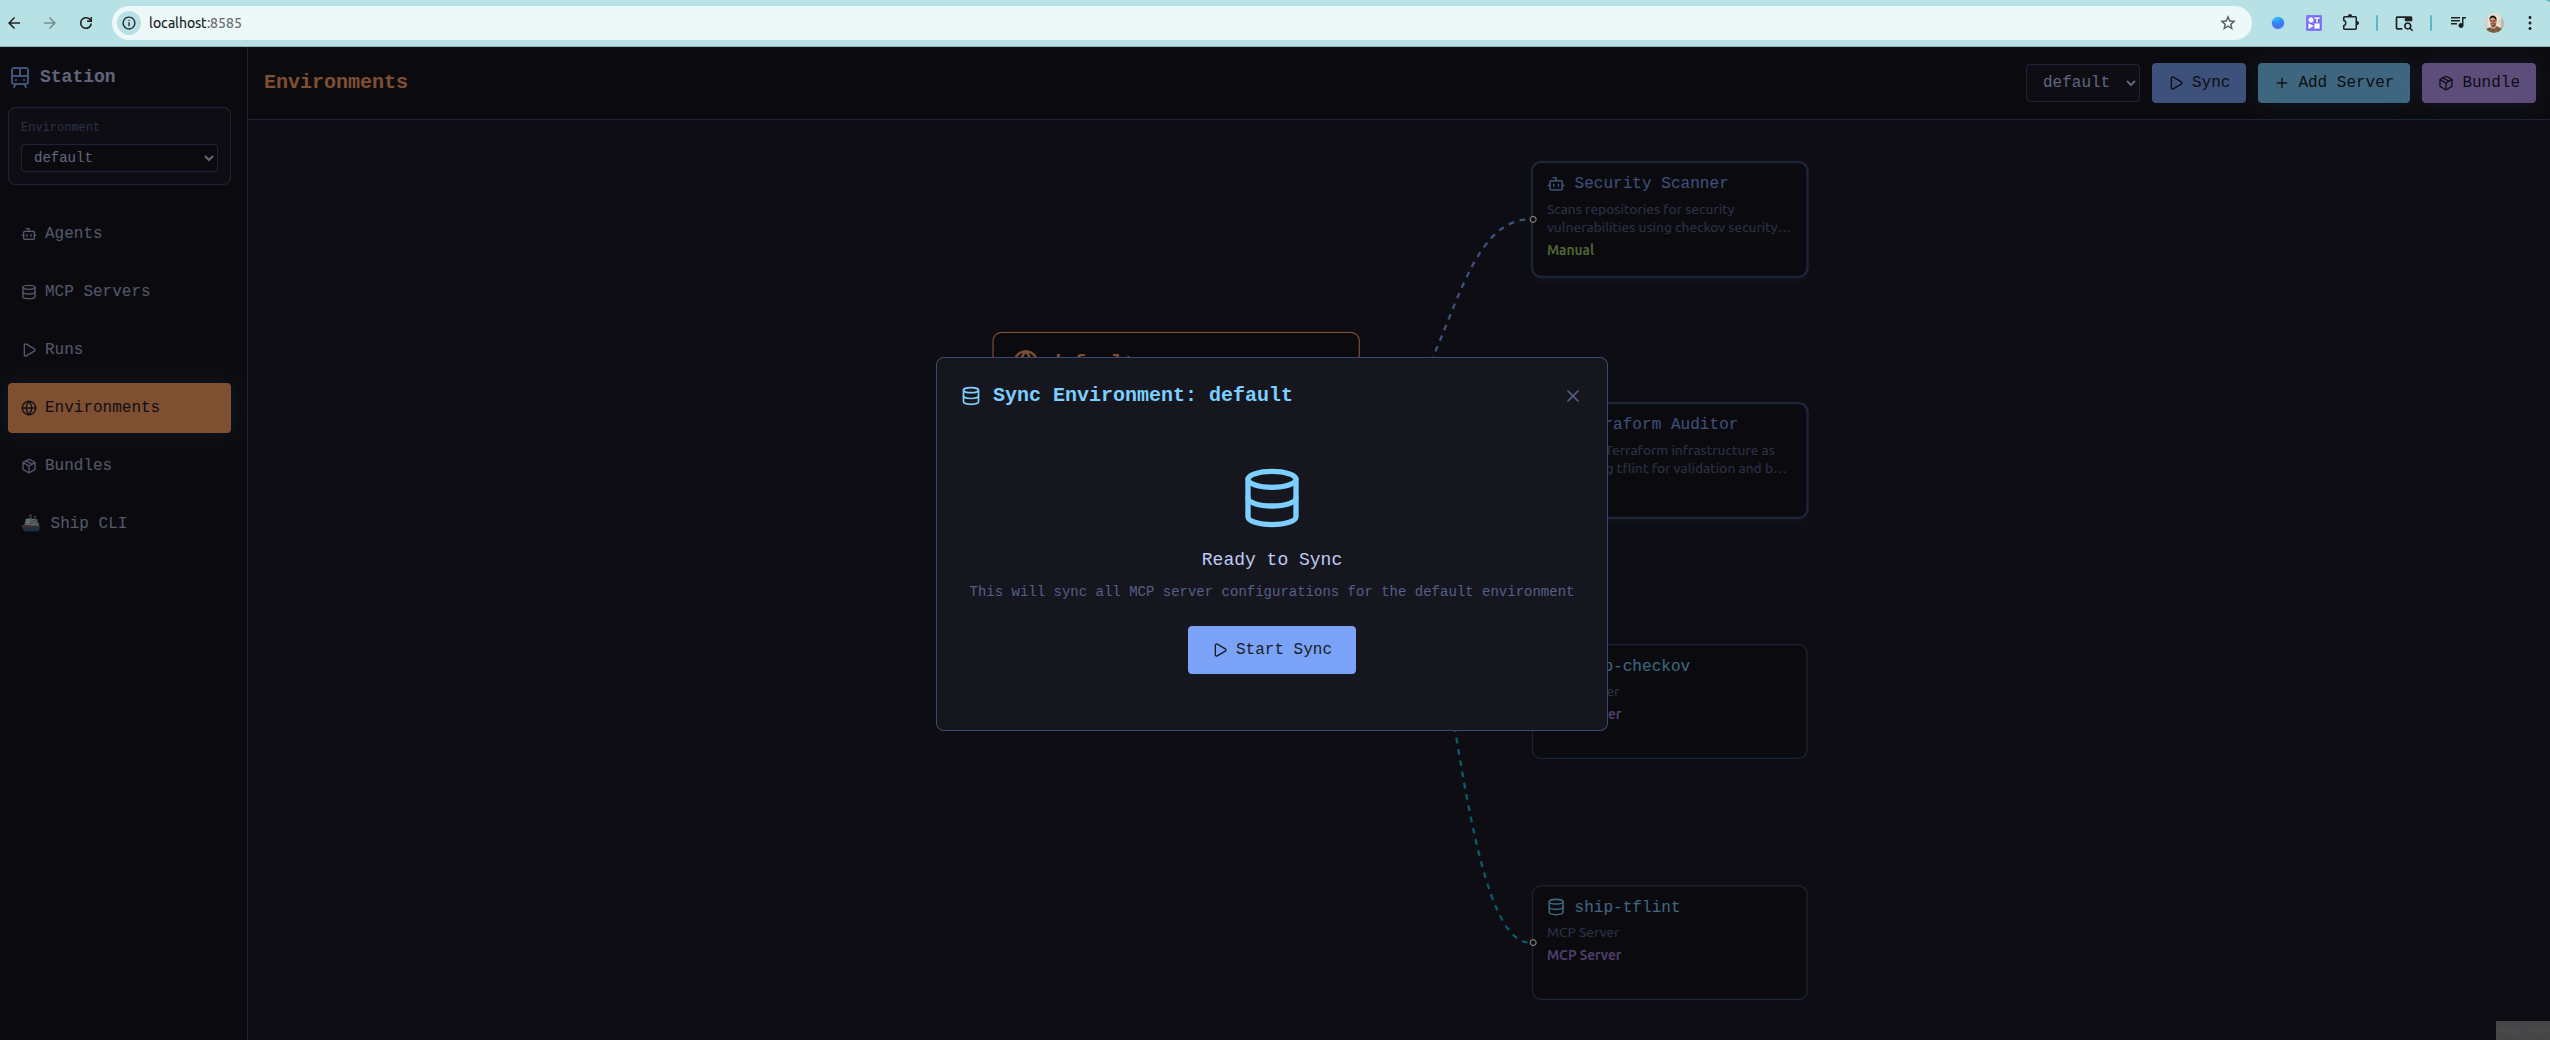2550x1040 pixels.
Task: Click the Terraform Auditor card title
Action: pyautogui.click(x=1670, y=424)
